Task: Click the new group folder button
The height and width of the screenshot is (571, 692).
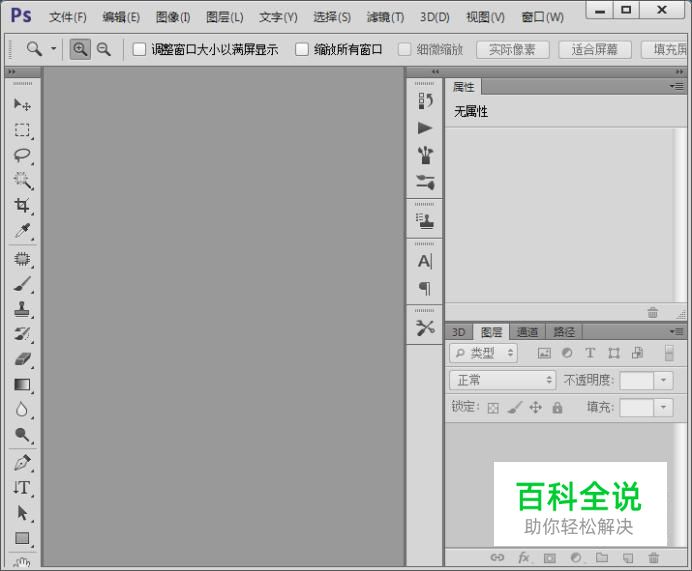Action: tap(602, 558)
